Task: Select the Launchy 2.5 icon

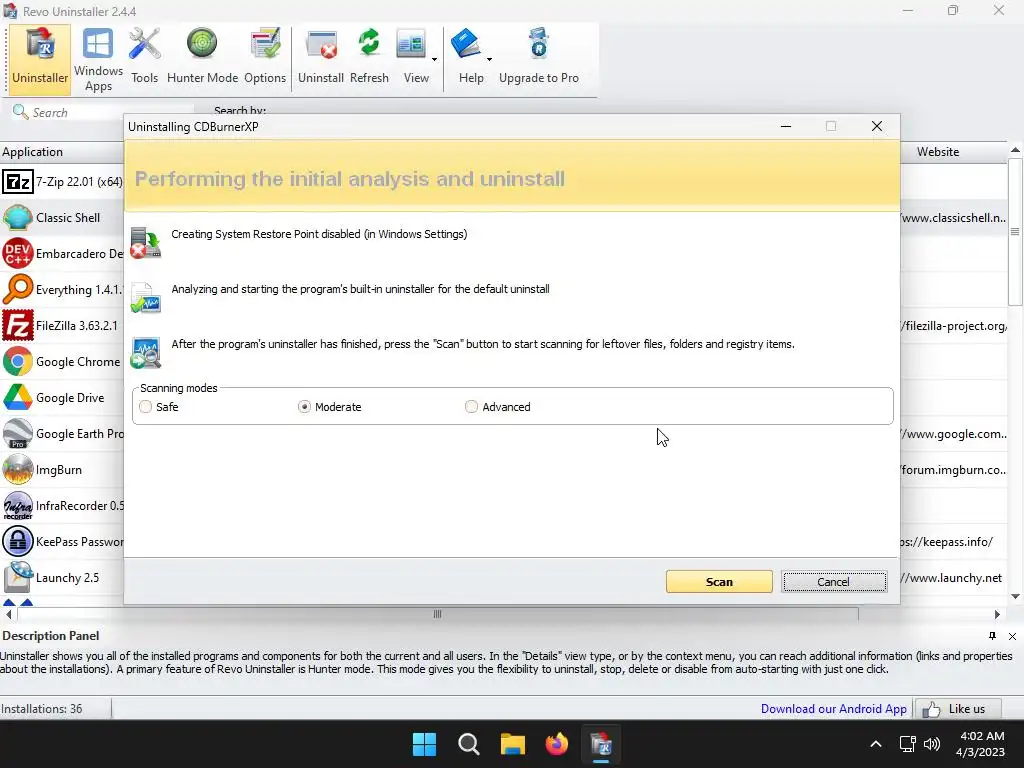Action: pos(18,577)
